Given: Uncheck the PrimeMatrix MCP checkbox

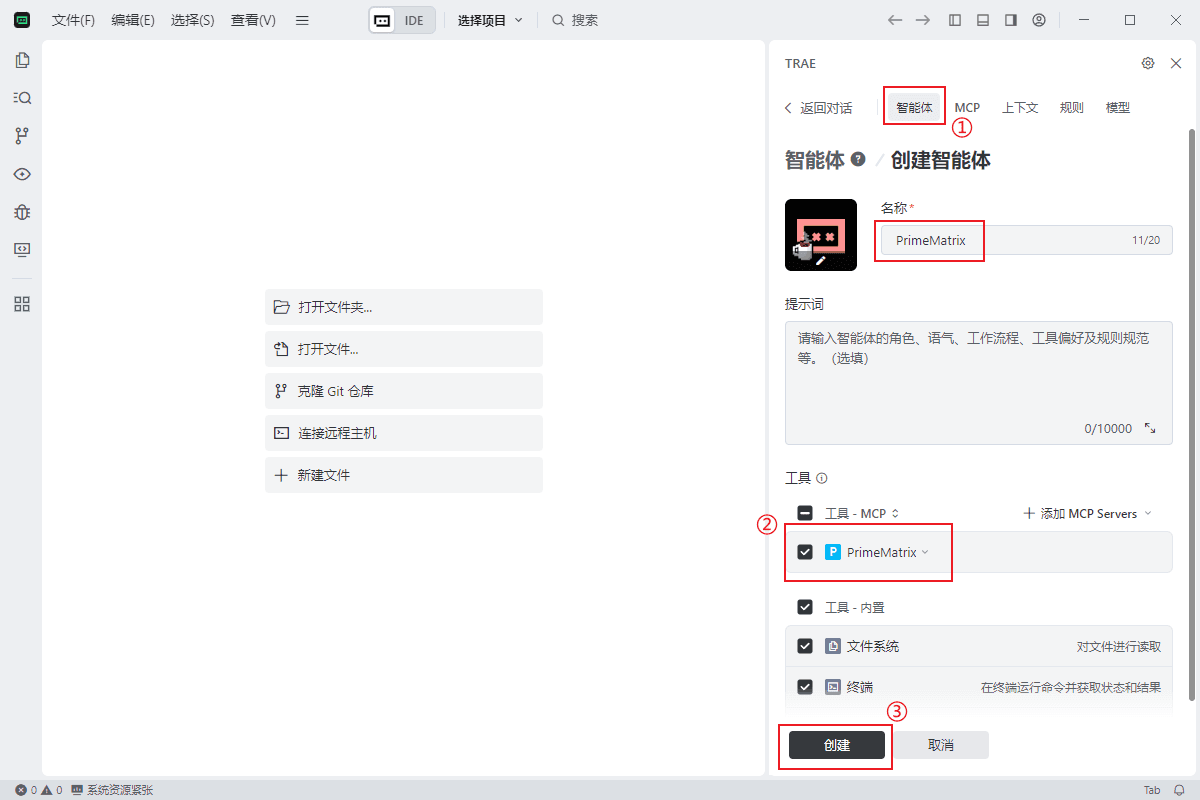Looking at the screenshot, I should click(805, 552).
